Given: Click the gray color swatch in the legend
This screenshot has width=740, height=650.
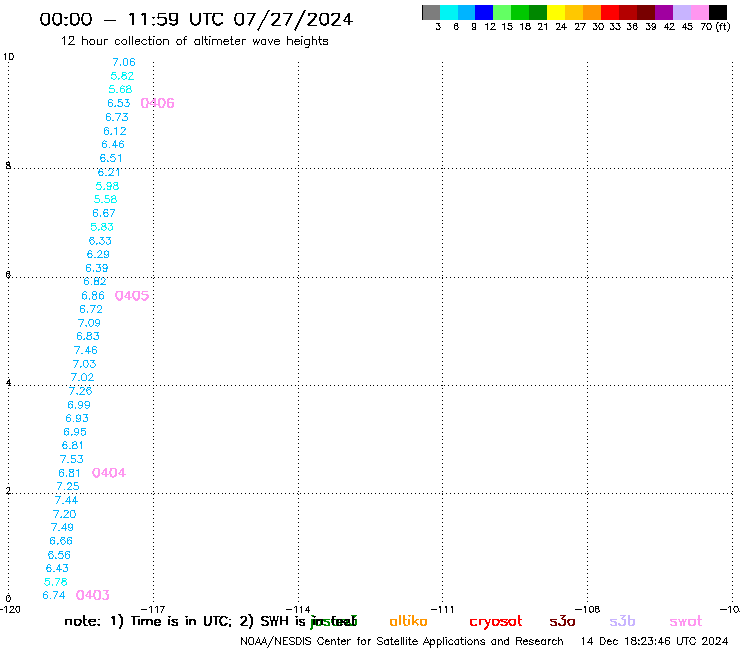Looking at the screenshot, I should click(x=431, y=12).
